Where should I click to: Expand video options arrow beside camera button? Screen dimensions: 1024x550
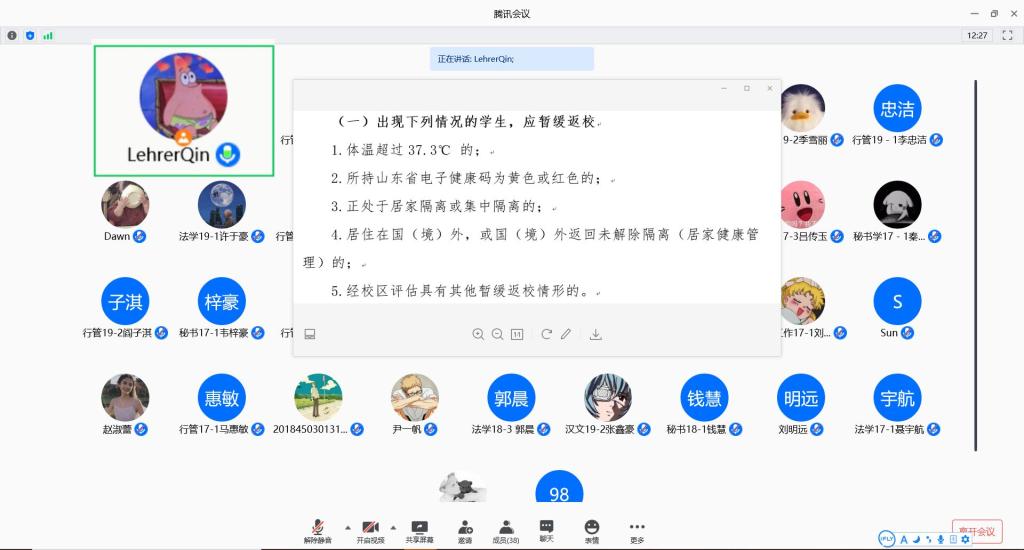(x=393, y=527)
